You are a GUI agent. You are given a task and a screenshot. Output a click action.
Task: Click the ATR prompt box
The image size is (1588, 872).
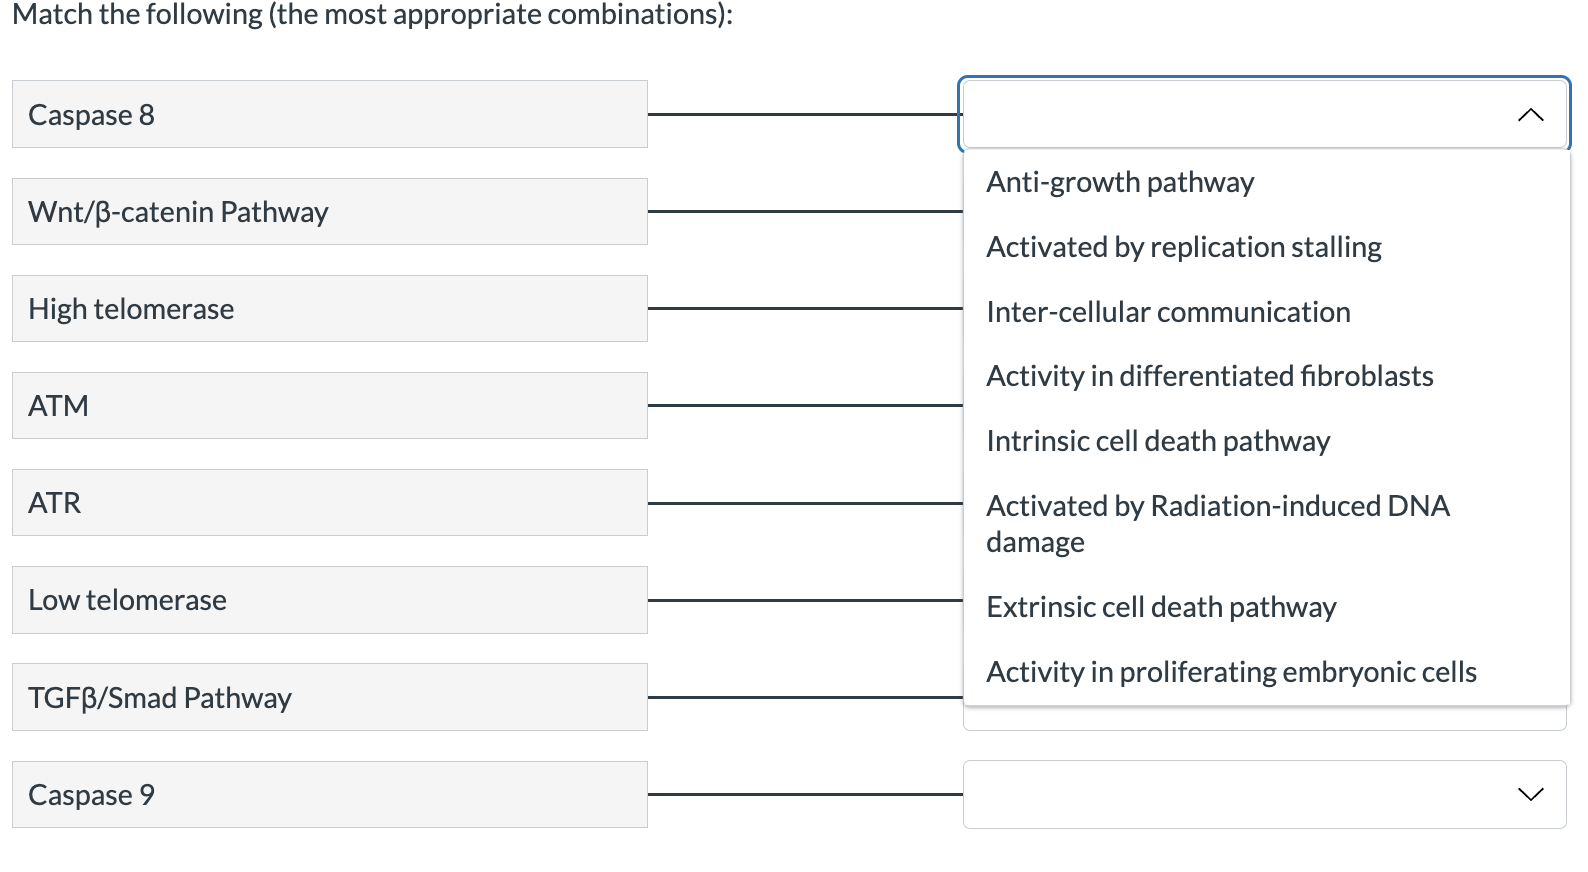[330, 502]
